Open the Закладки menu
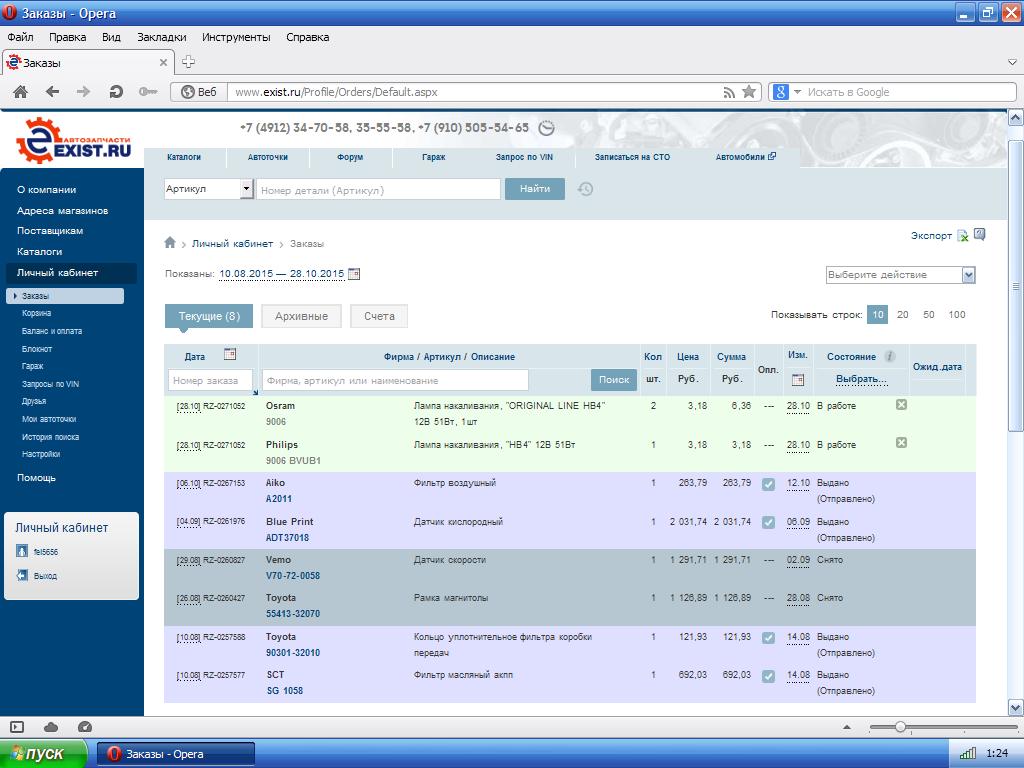 (x=161, y=37)
